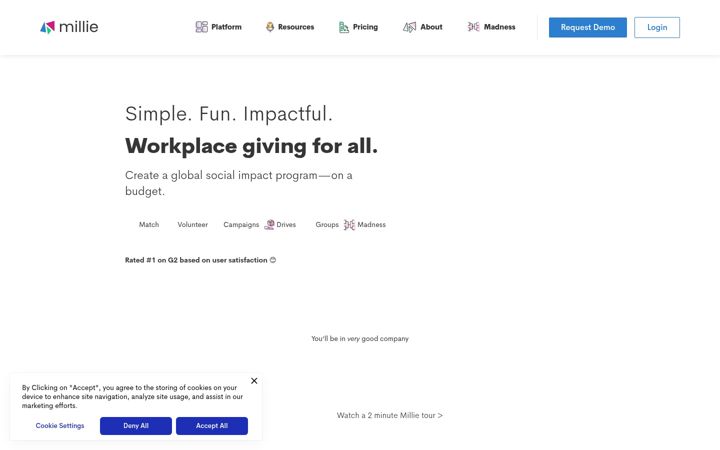This screenshot has height=450, width=720.
Task: Click the You'll be in very good company text
Action: [360, 338]
